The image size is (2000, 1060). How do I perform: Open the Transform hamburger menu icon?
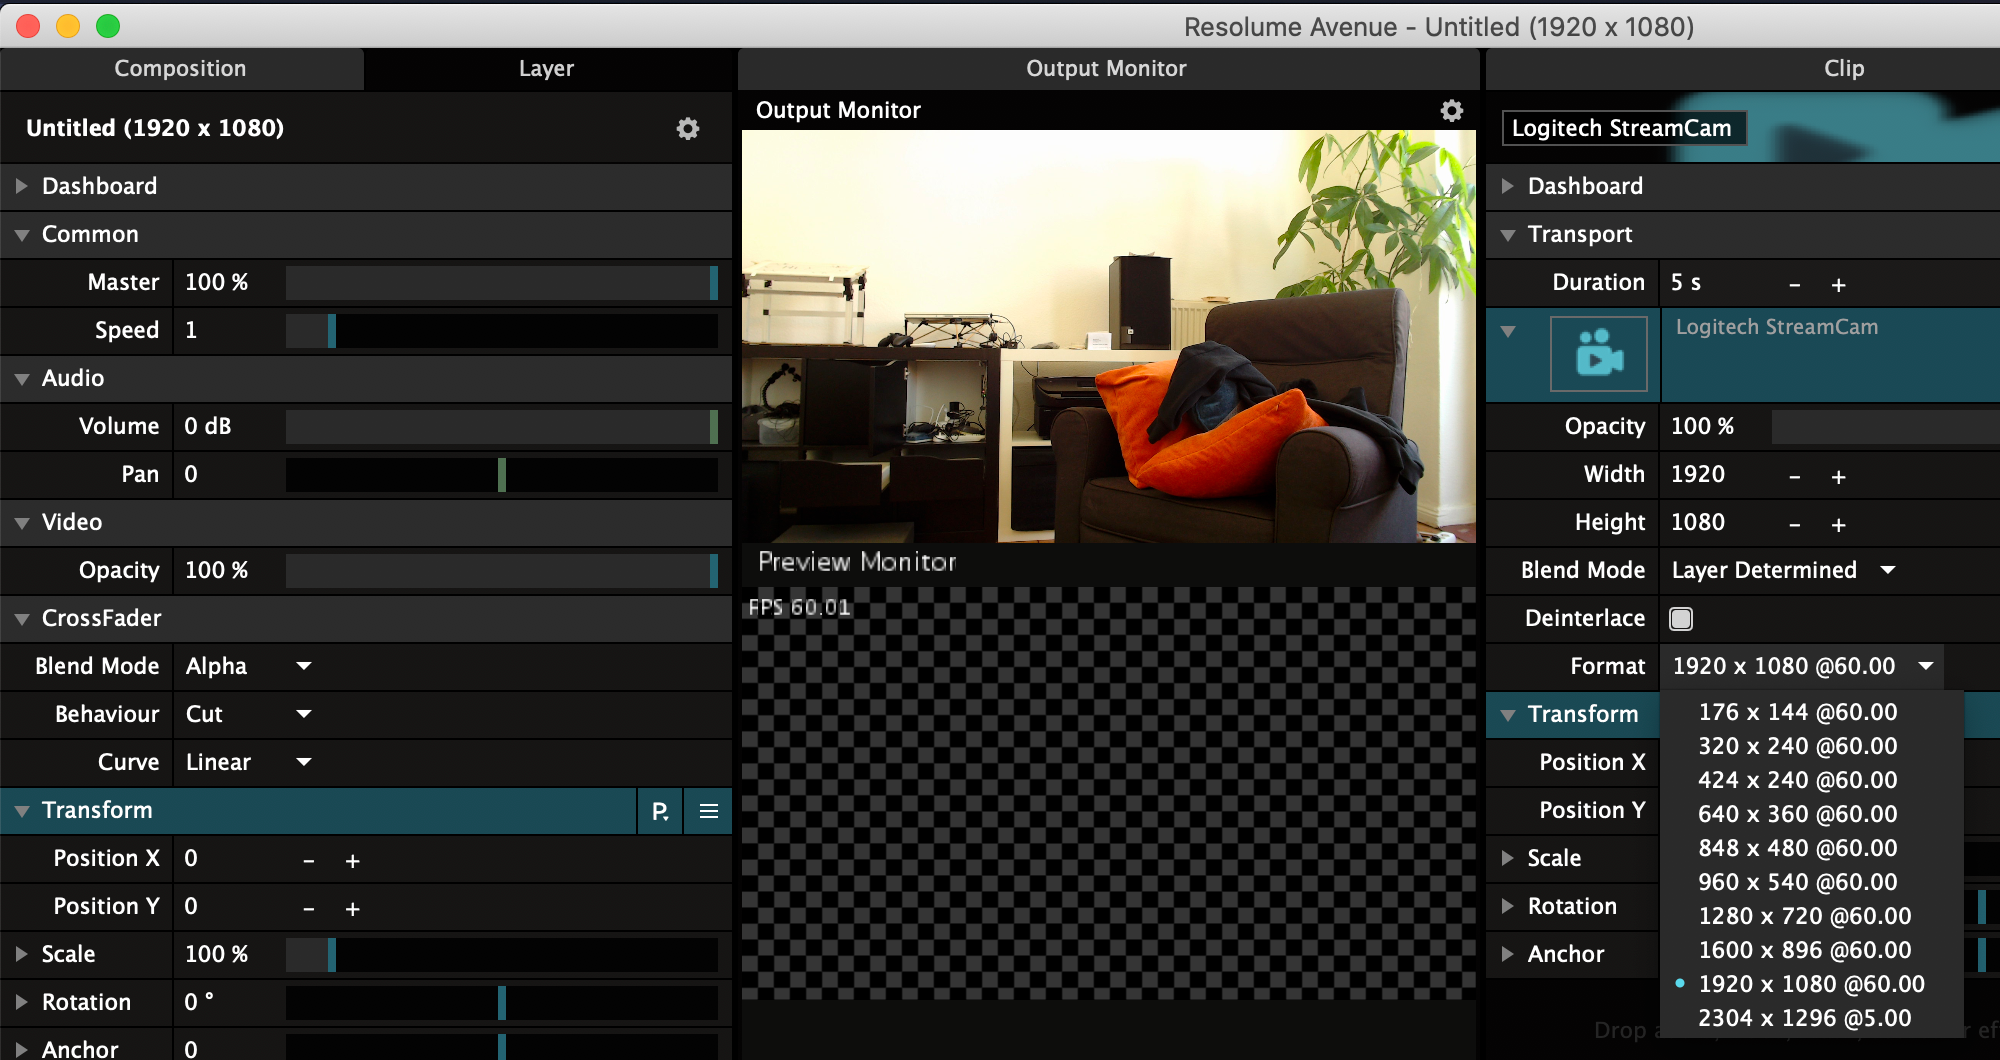tap(709, 811)
